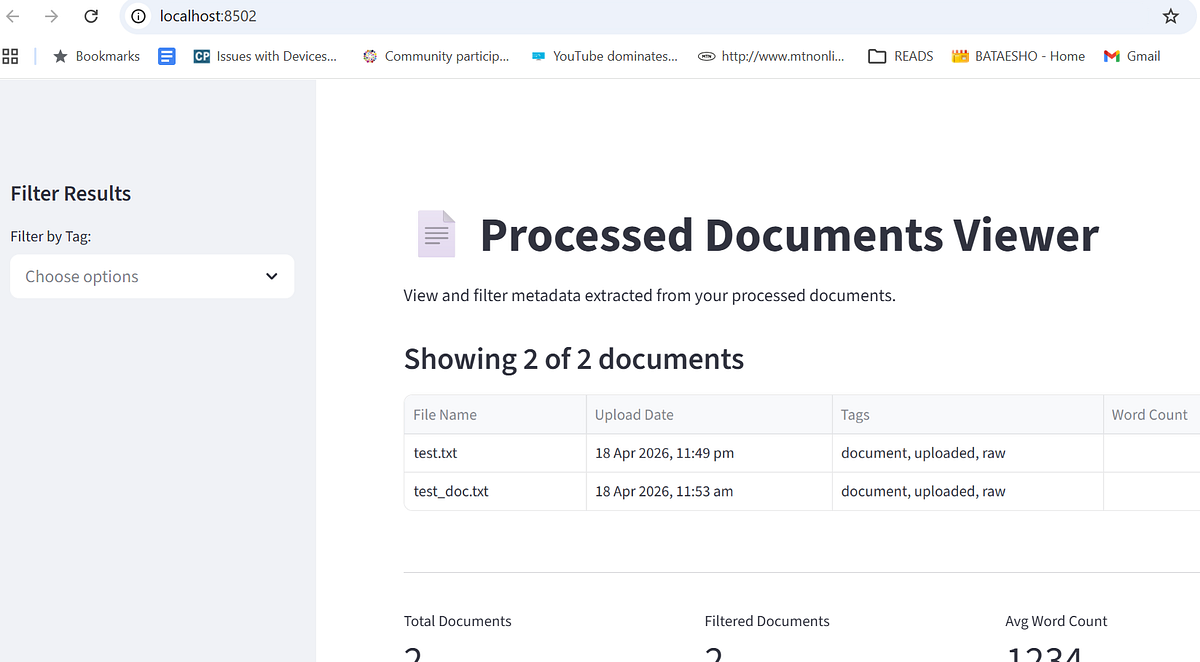The height and width of the screenshot is (662, 1200).
Task: Bookmark this page with star icon
Action: click(x=1171, y=16)
